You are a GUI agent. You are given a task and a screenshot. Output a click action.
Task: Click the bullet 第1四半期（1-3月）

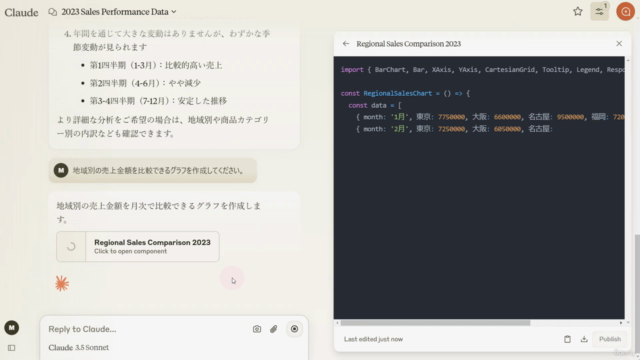(x=156, y=65)
